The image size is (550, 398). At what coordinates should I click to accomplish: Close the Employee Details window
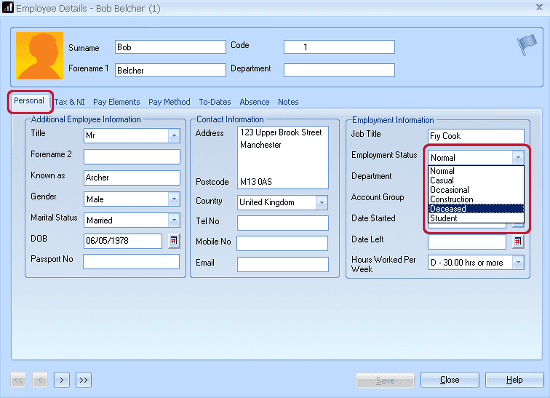coord(539,7)
